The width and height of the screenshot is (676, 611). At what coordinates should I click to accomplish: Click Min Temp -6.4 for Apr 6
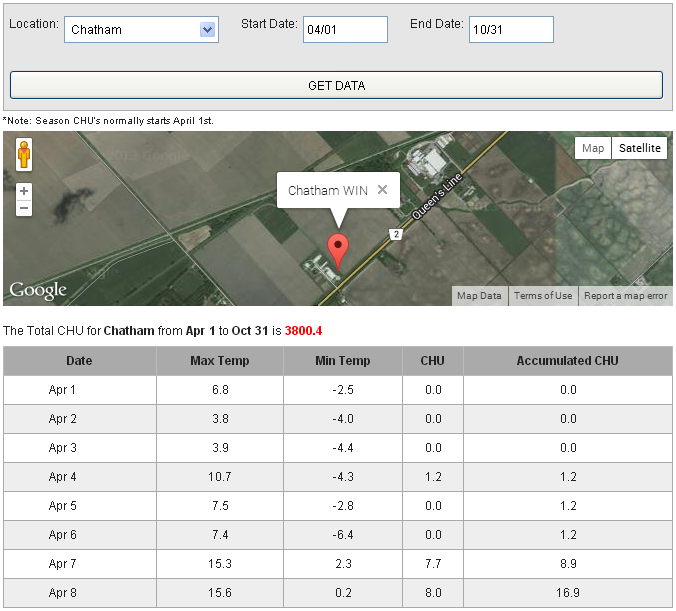click(343, 535)
